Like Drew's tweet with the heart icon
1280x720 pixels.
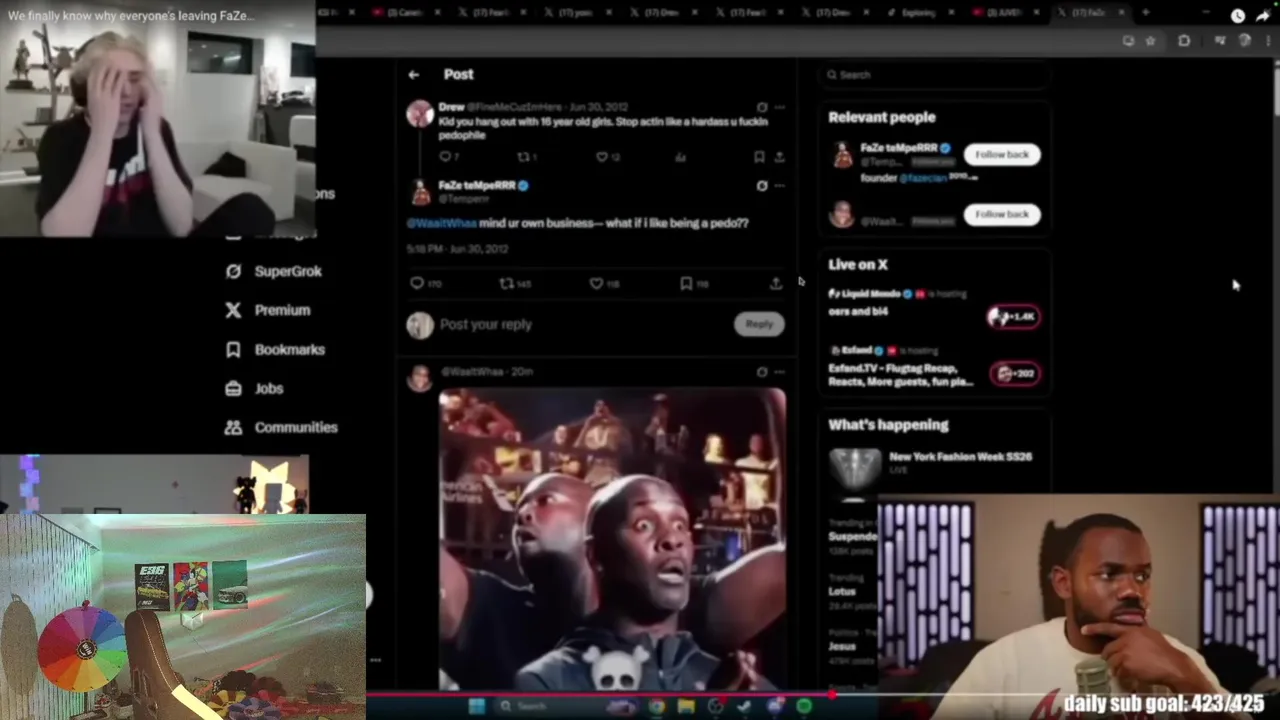pos(602,156)
